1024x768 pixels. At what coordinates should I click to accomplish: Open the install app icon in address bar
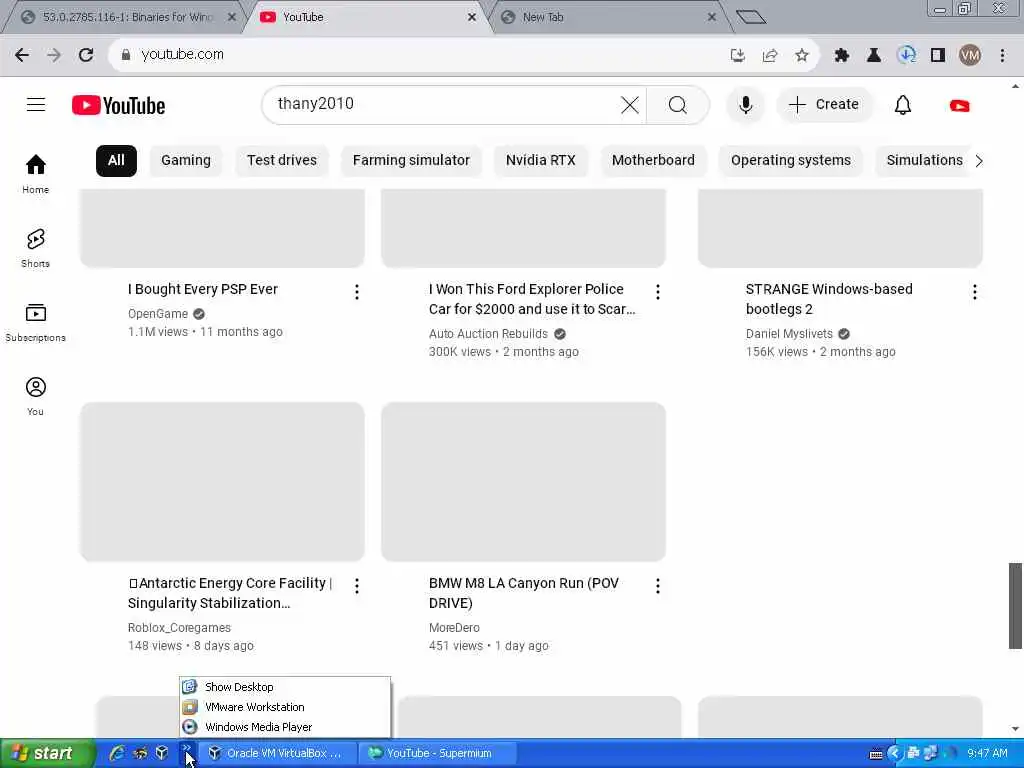[738, 56]
